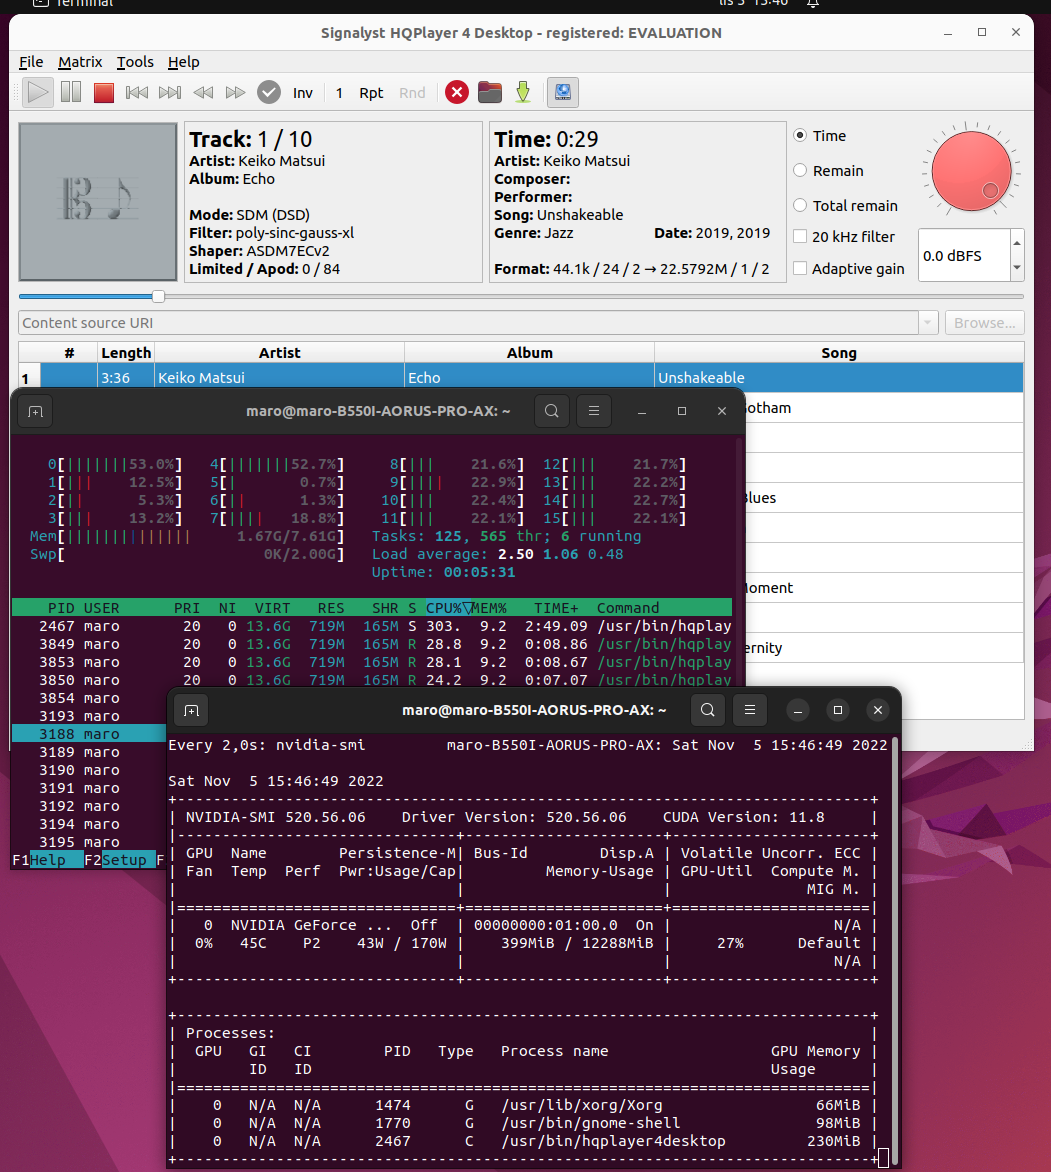Click the blue monitor icon in HQPlayer toolbar
The height and width of the screenshot is (1172, 1051).
point(563,93)
